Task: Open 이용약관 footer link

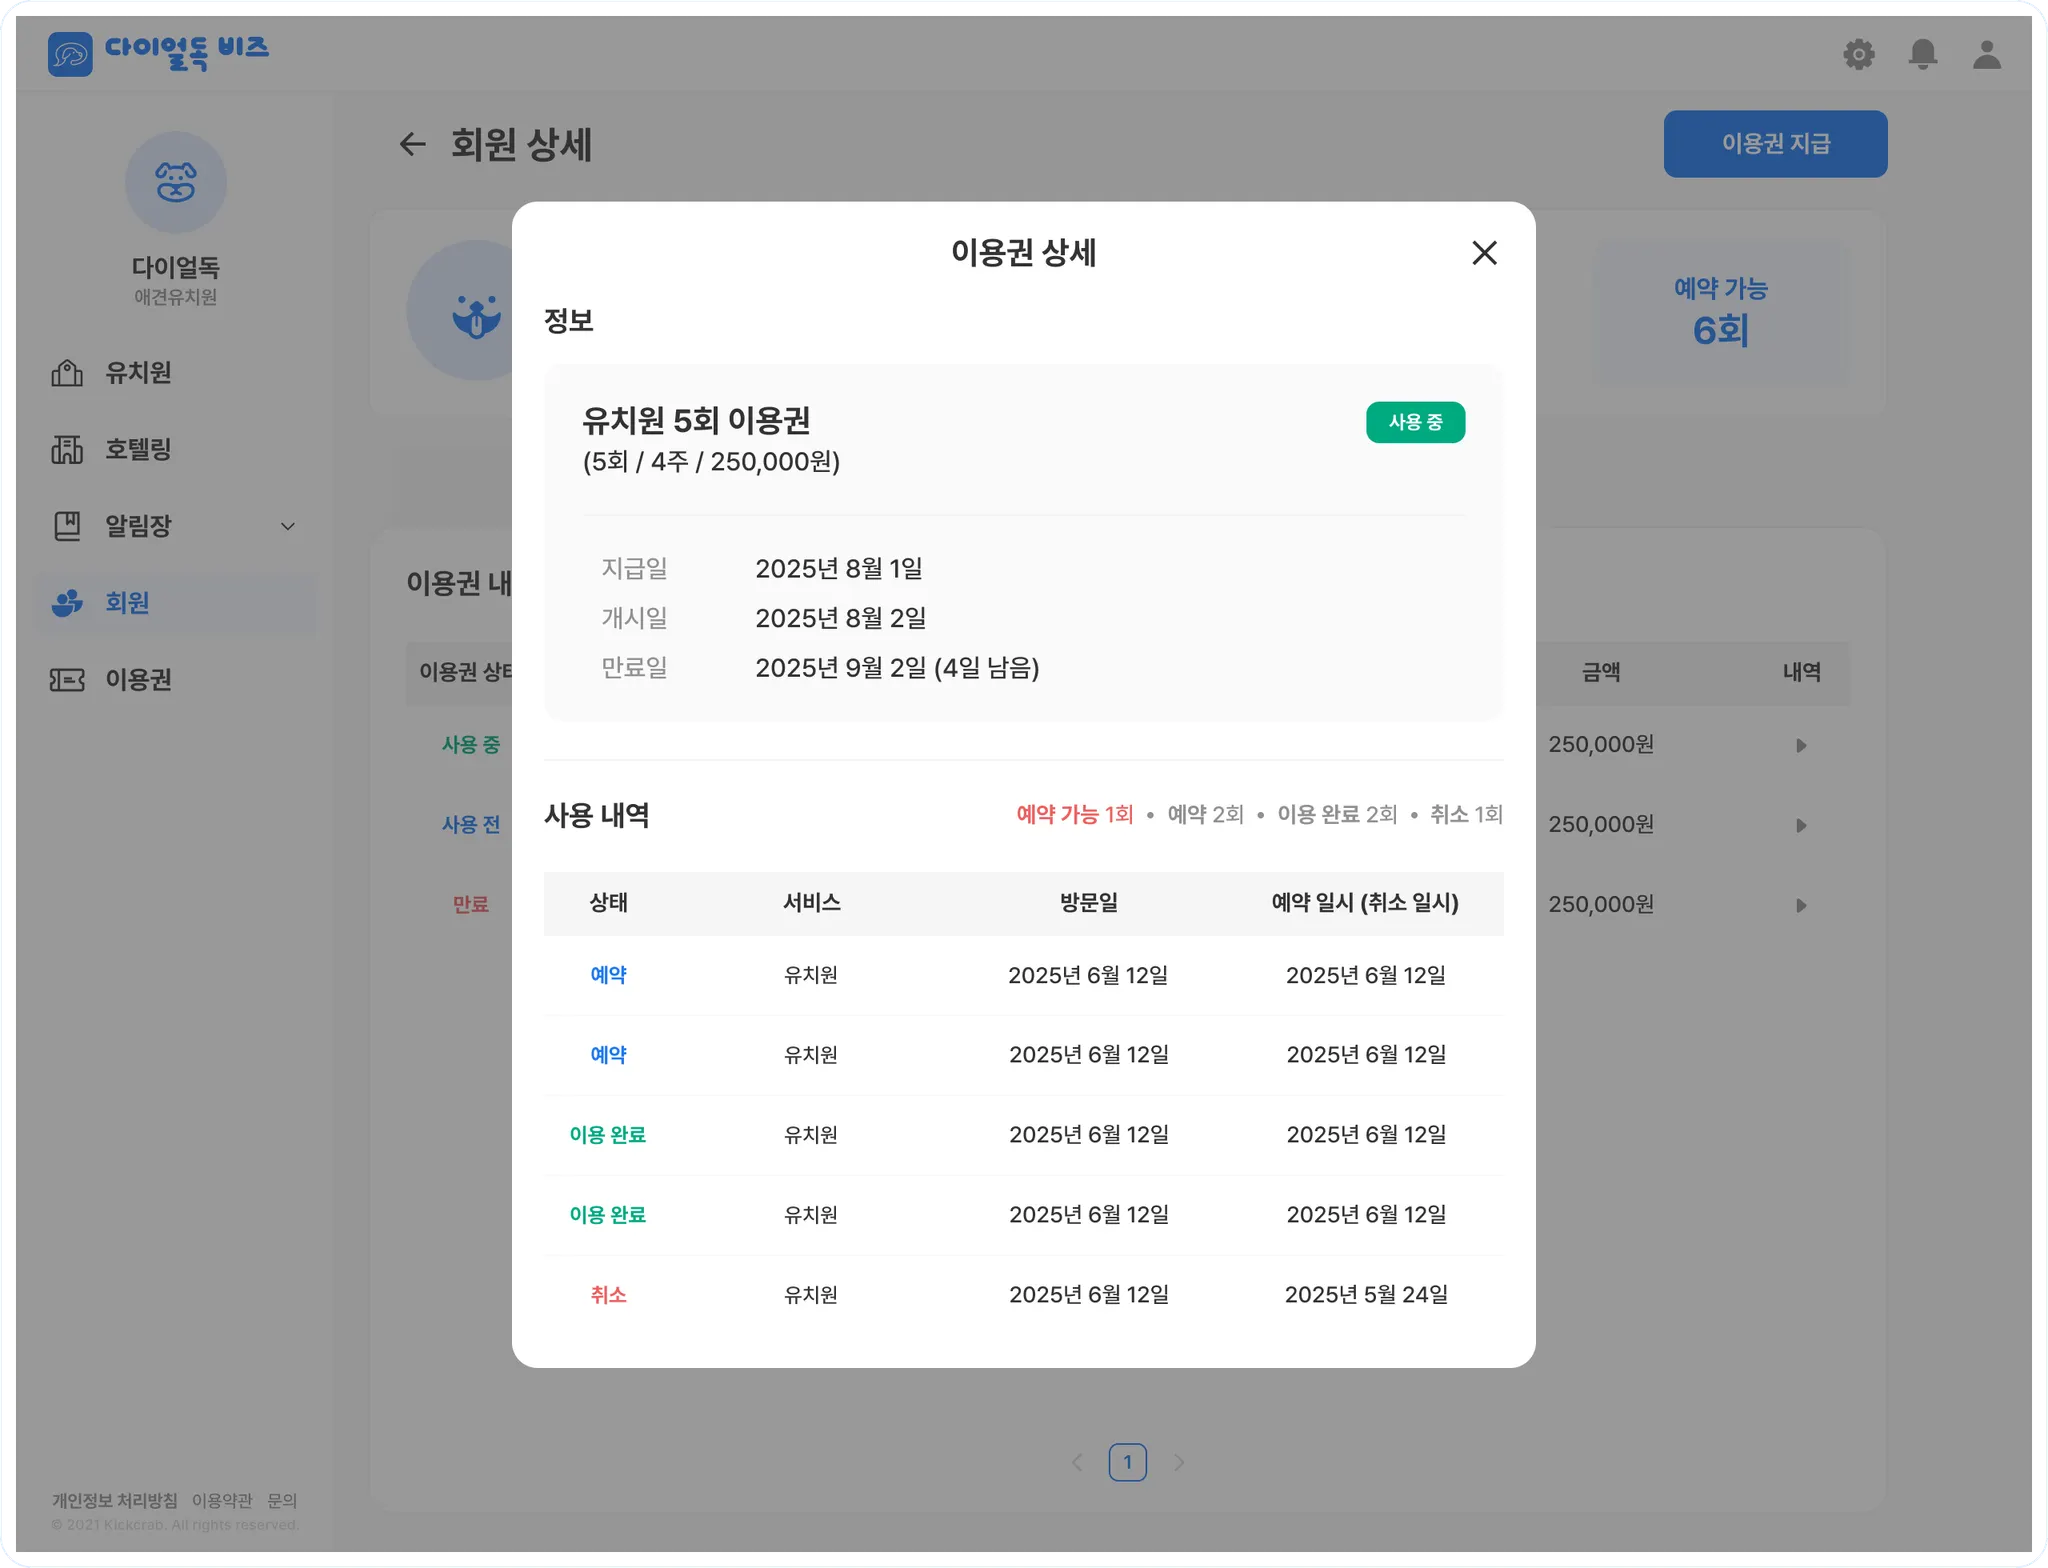Action: coord(222,1500)
